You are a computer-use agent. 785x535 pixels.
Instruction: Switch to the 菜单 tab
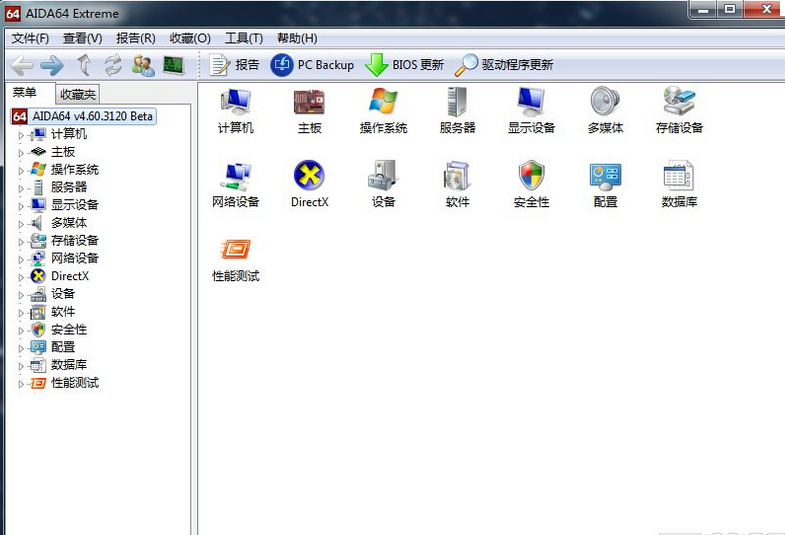pyautogui.click(x=25, y=93)
